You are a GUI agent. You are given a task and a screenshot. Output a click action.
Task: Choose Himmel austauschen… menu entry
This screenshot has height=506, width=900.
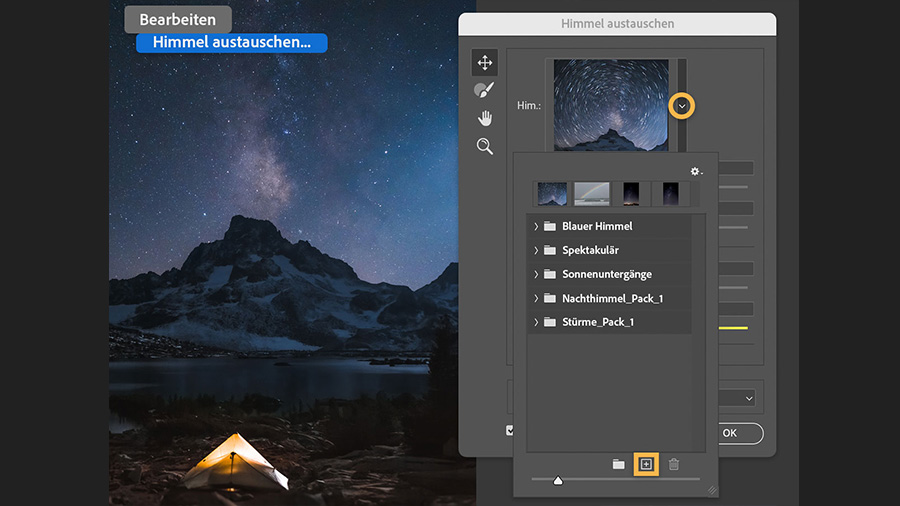pyautogui.click(x=232, y=42)
